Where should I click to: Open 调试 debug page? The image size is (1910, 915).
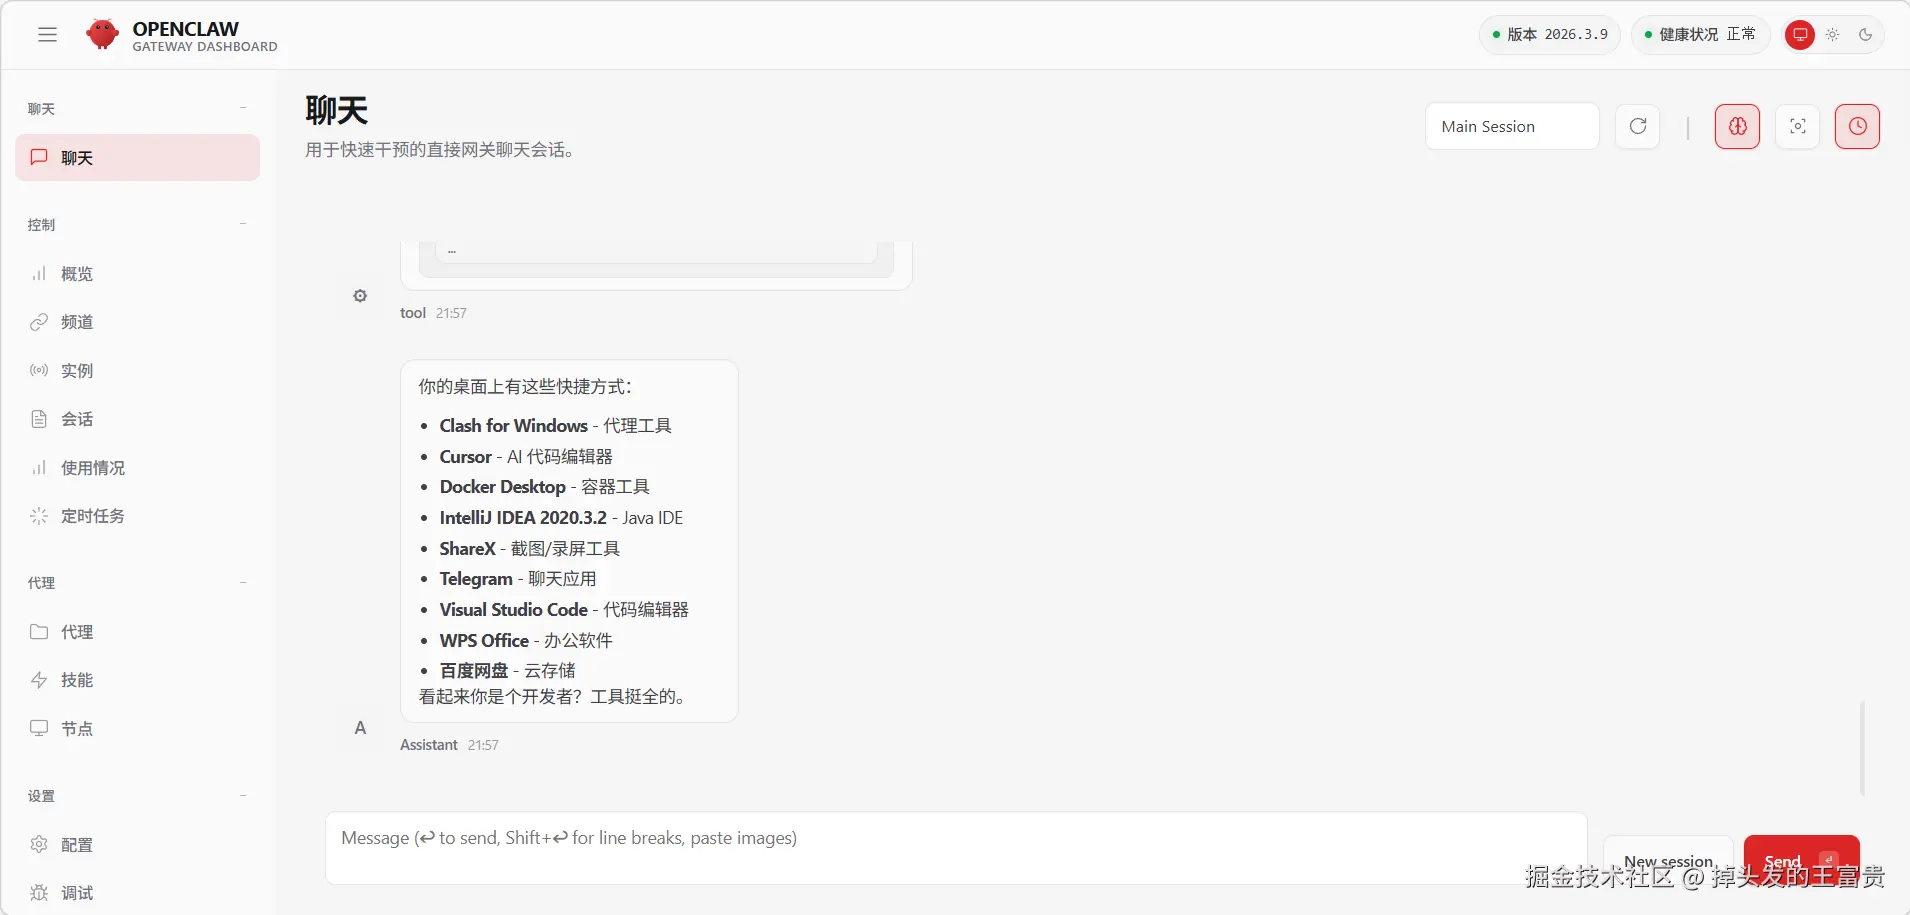click(x=138, y=893)
